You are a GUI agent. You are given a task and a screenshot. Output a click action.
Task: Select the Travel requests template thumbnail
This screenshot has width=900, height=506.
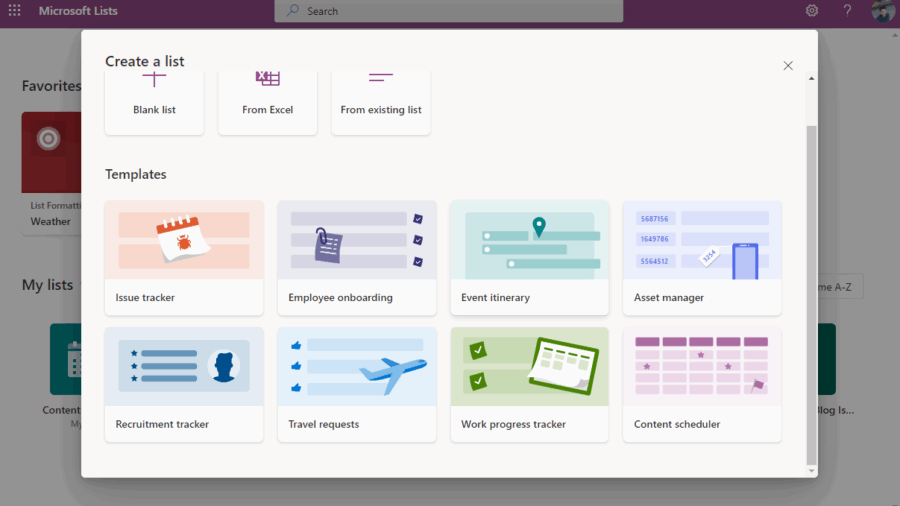(357, 367)
